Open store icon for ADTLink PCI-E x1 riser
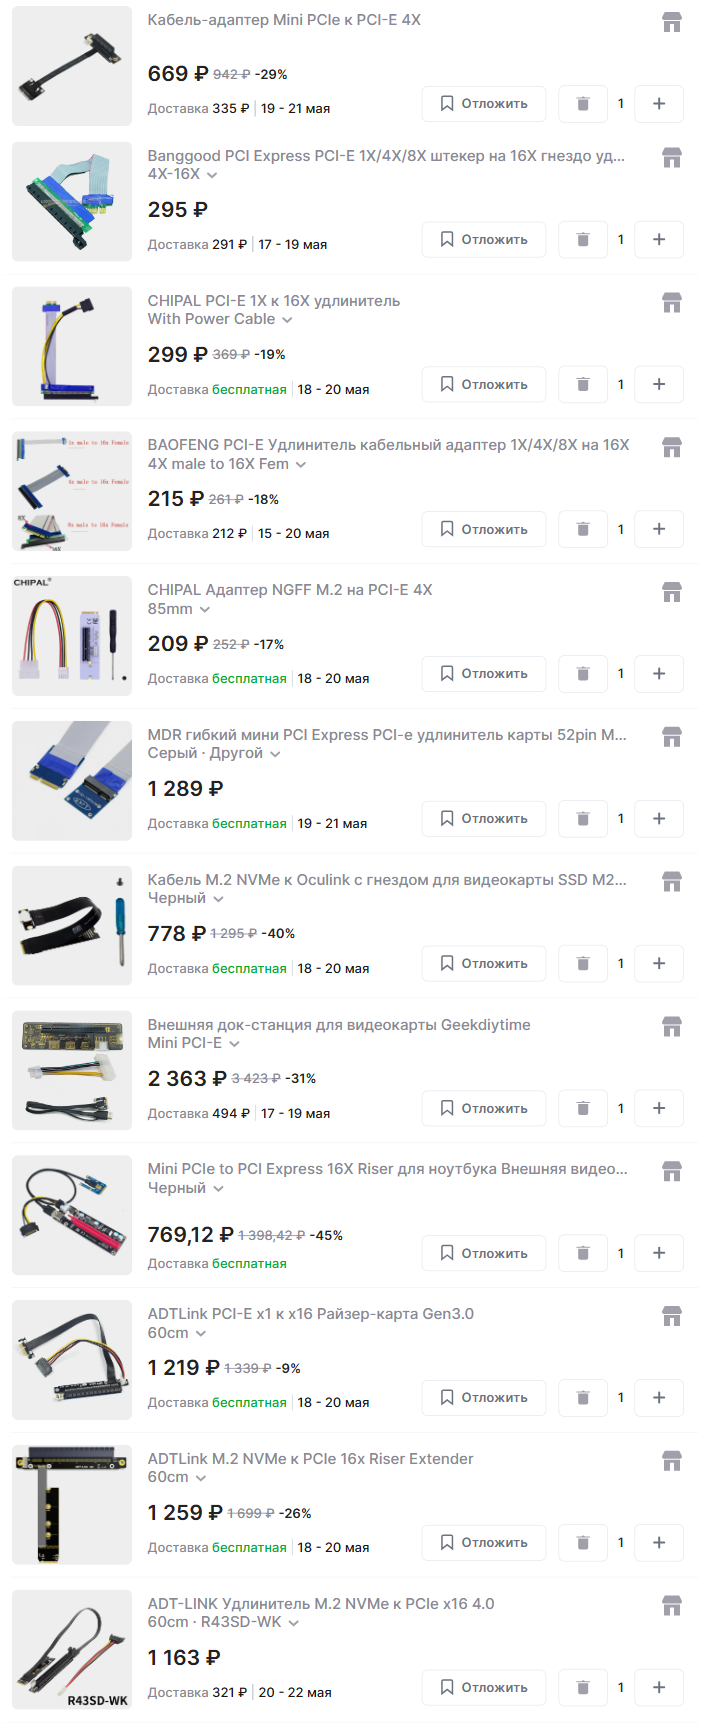This screenshot has width=714, height=1728. tap(672, 1316)
